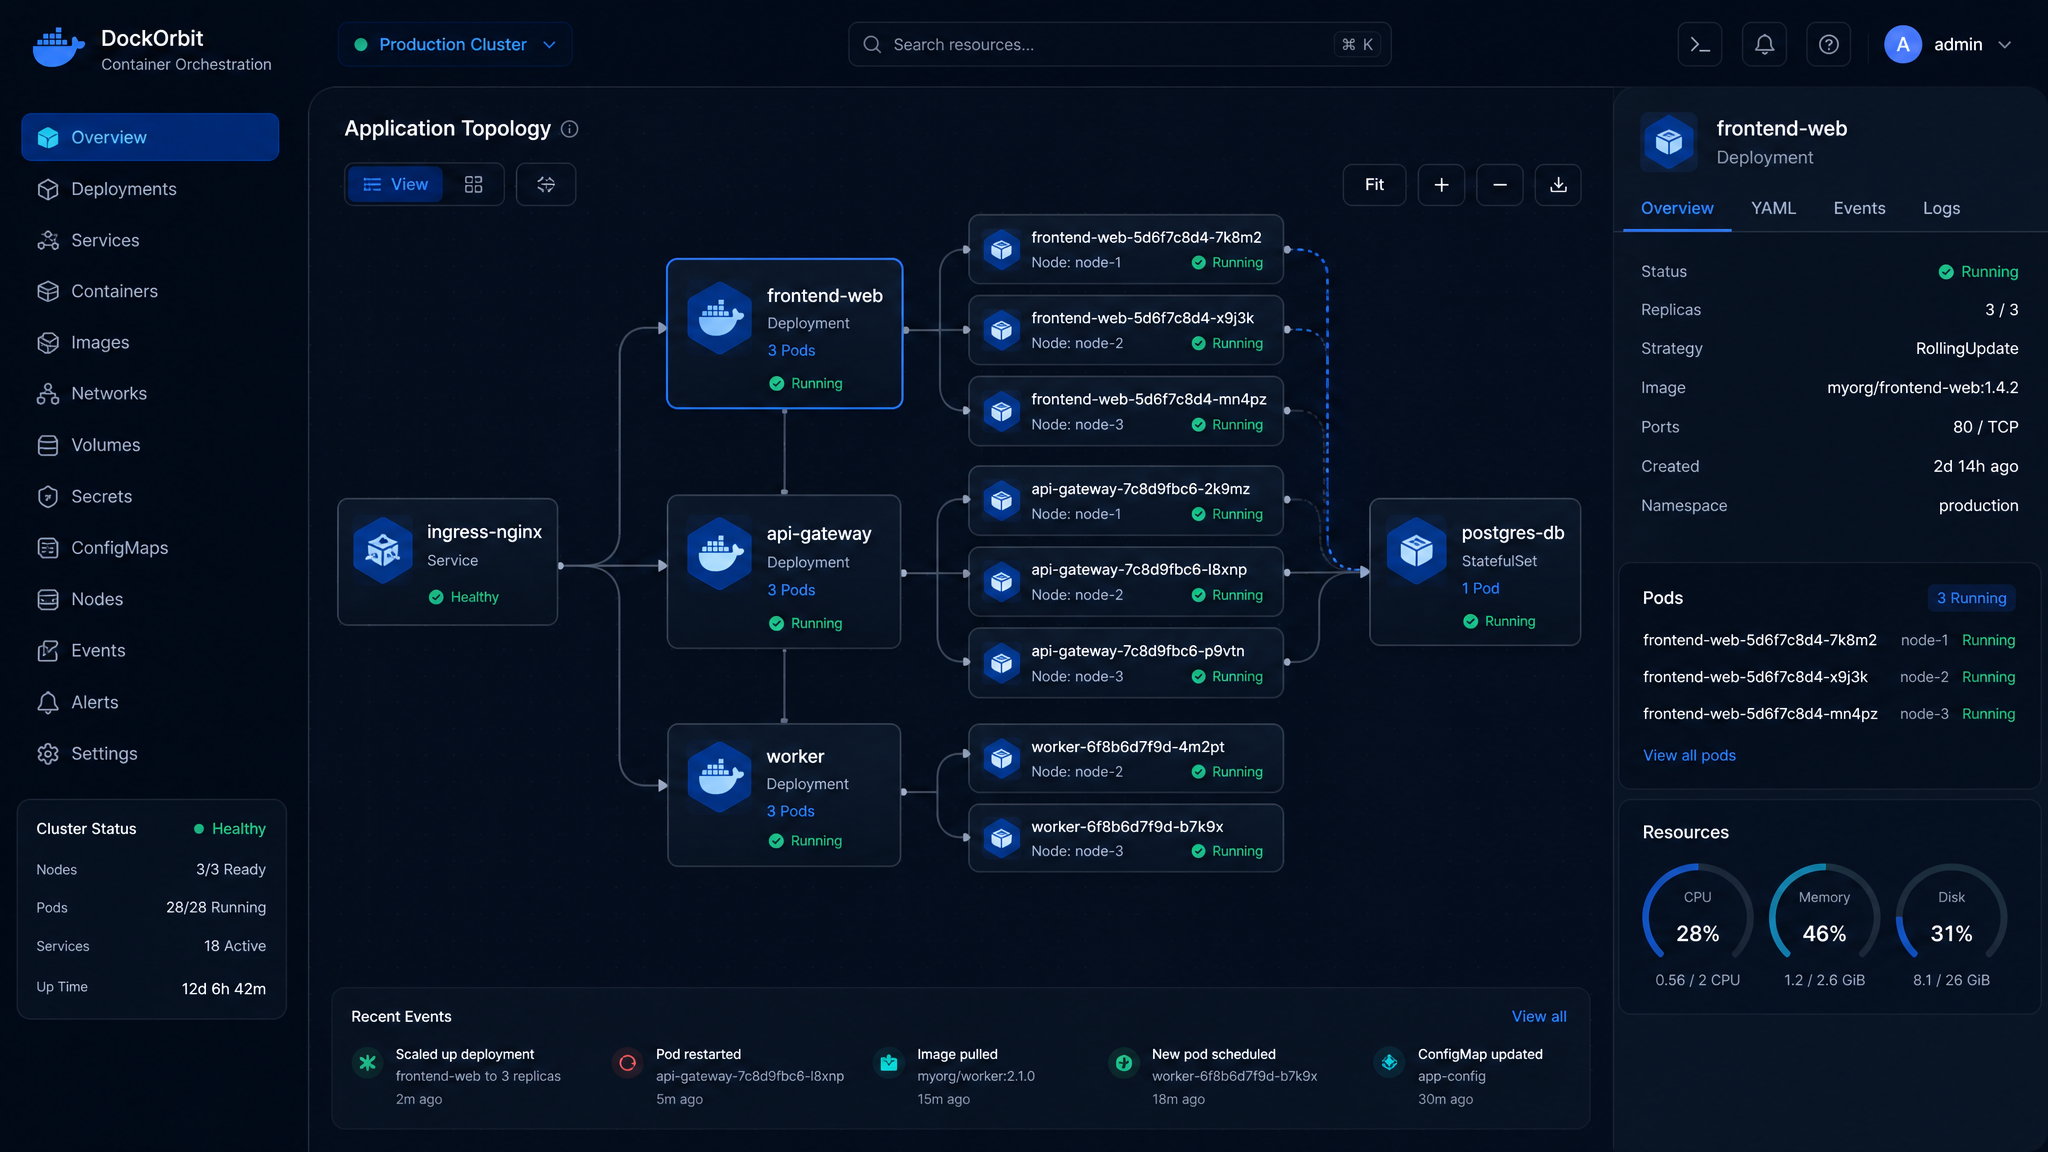
Task: Select the worker-6f8b6d7f9d-b7k9x pod node
Action: pyautogui.click(x=1125, y=838)
